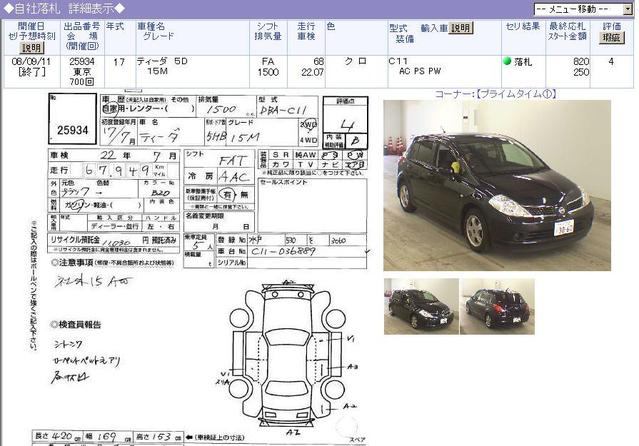Click the 説明 button under 開催日
The image size is (639, 446).
pyautogui.click(x=32, y=48)
